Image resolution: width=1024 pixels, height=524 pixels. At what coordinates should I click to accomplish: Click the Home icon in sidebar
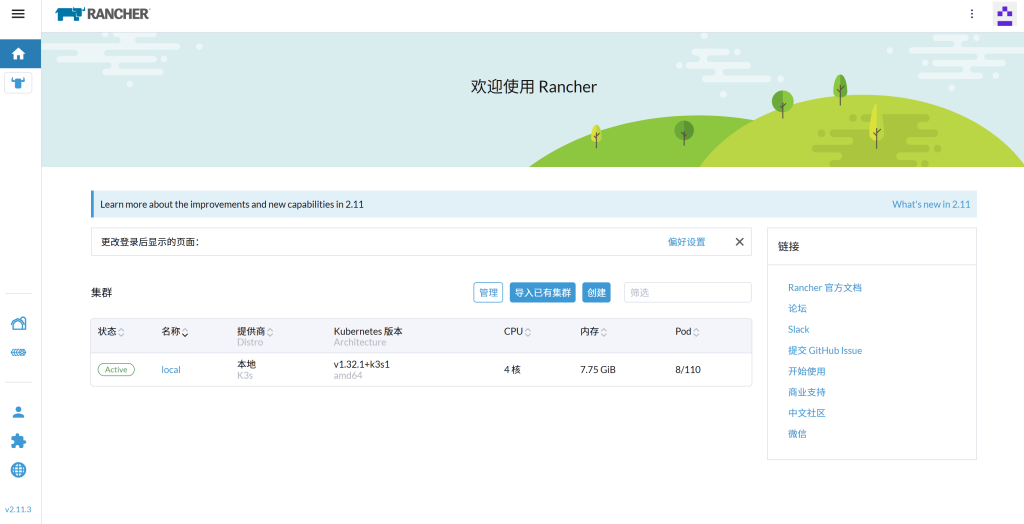click(18, 54)
